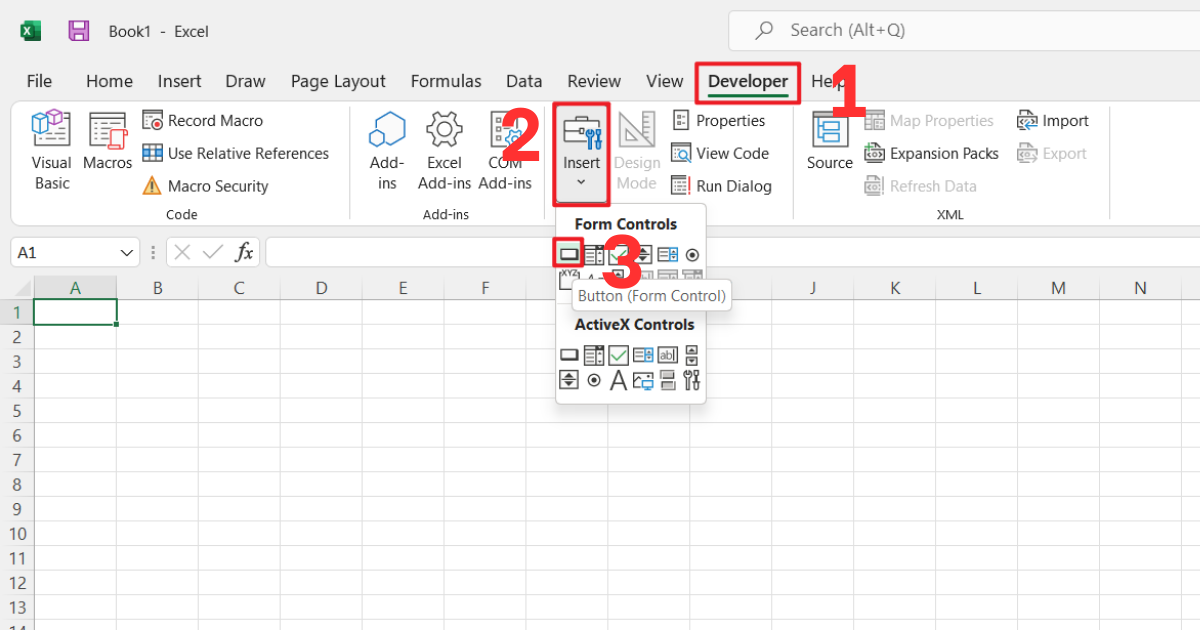Switch to the Formulas tab
The height and width of the screenshot is (630, 1200).
446,82
